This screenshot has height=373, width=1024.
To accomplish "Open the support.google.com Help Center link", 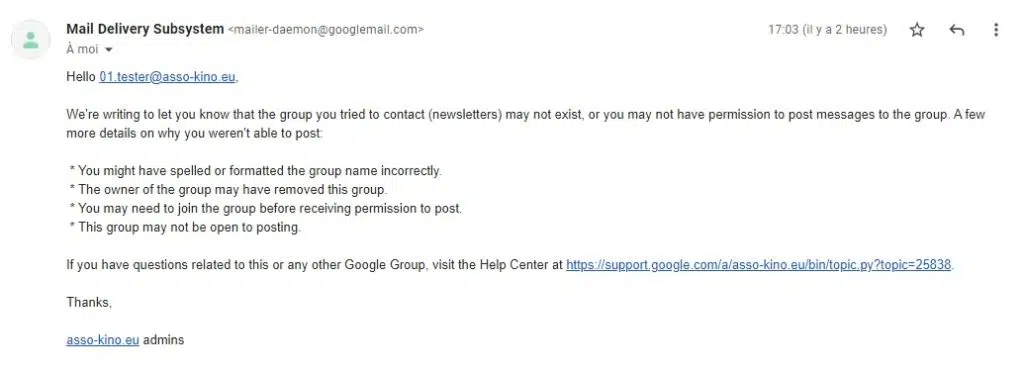I will (759, 265).
